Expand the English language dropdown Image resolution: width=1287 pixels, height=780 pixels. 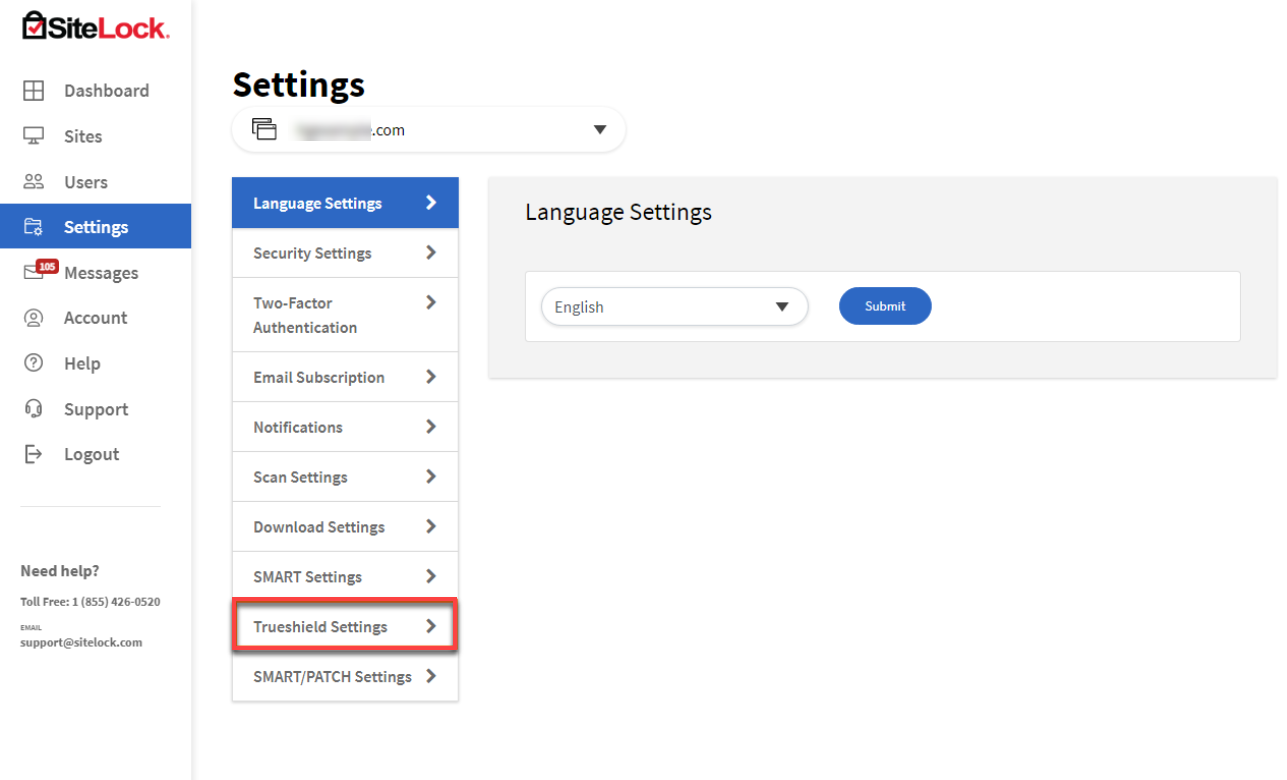click(x=781, y=307)
